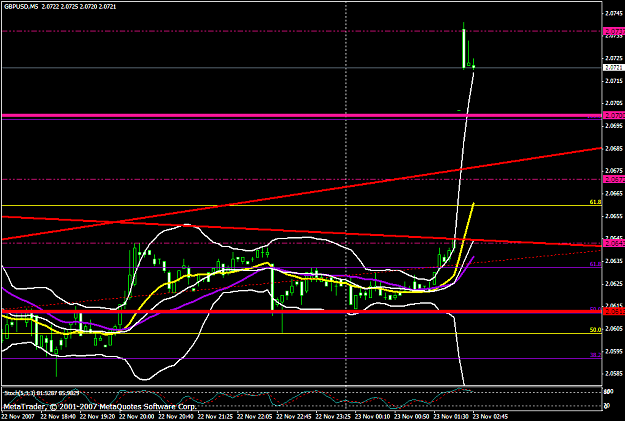Click the purple 38.2 Fibonacci level label
Viewport: 625px width, 421px height.
(596, 355)
